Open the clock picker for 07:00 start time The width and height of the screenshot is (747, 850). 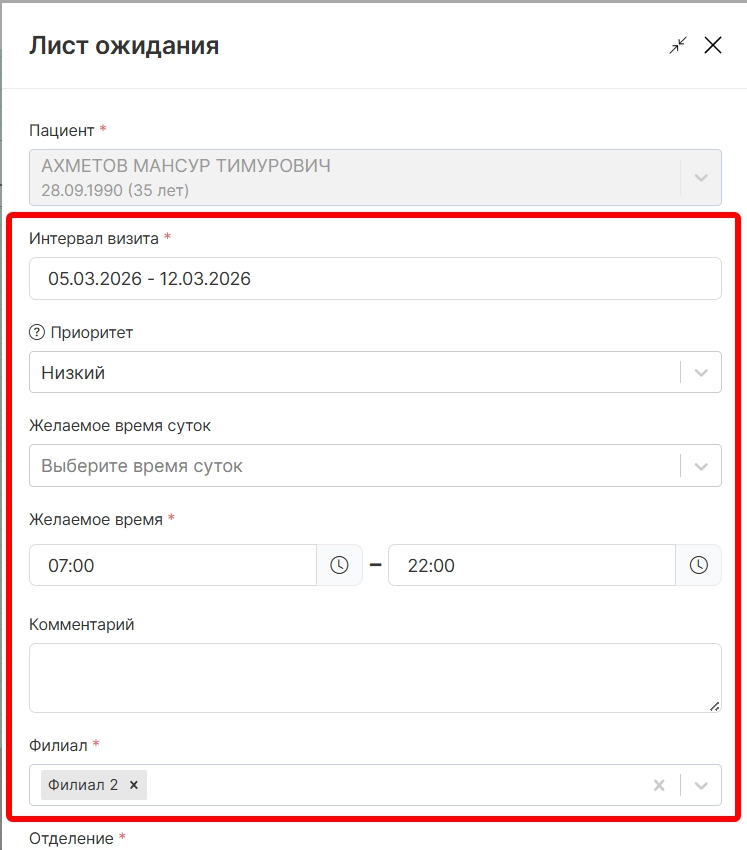pos(340,565)
